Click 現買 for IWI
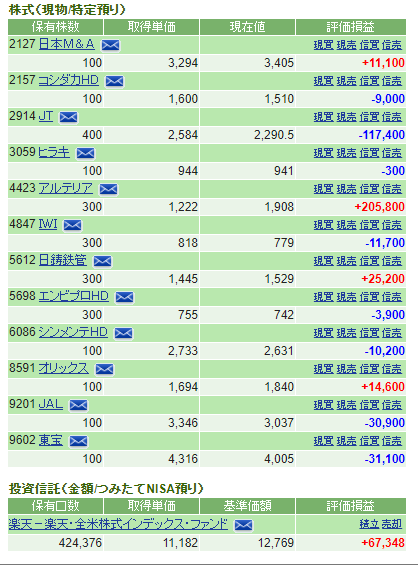Viewport: 418px width, 572px height. click(324, 225)
